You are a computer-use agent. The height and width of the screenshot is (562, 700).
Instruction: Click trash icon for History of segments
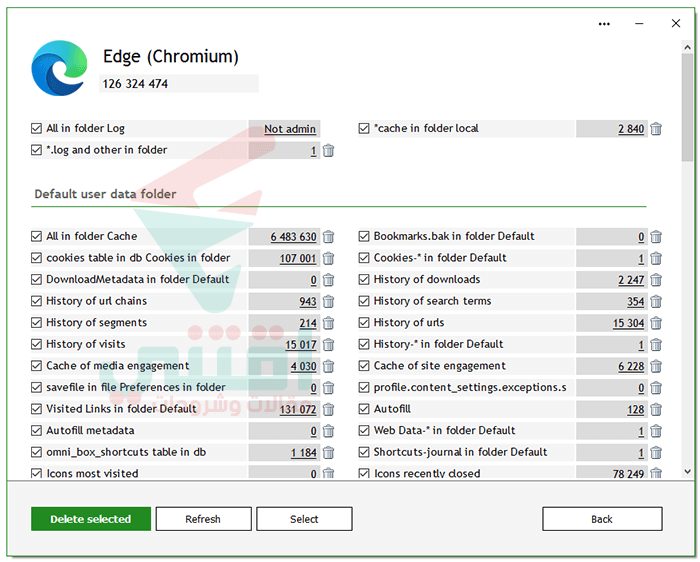pos(328,323)
